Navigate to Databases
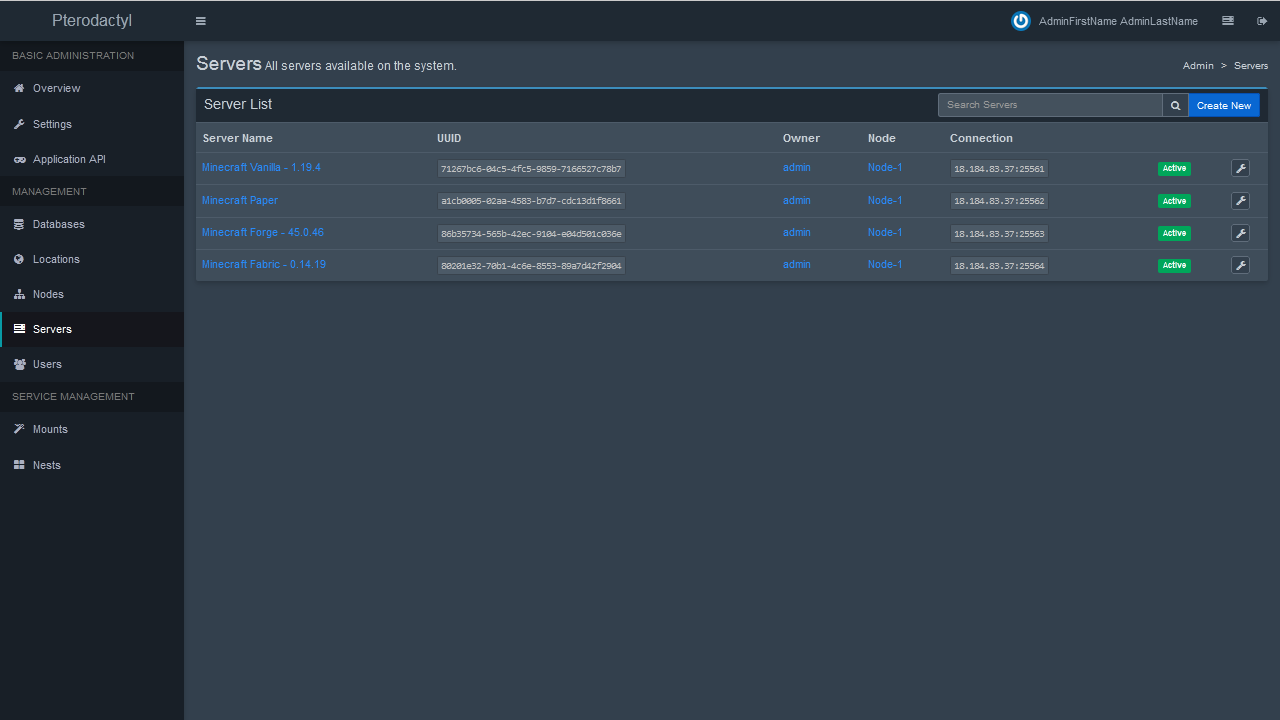This screenshot has width=1280, height=720. pos(92,224)
